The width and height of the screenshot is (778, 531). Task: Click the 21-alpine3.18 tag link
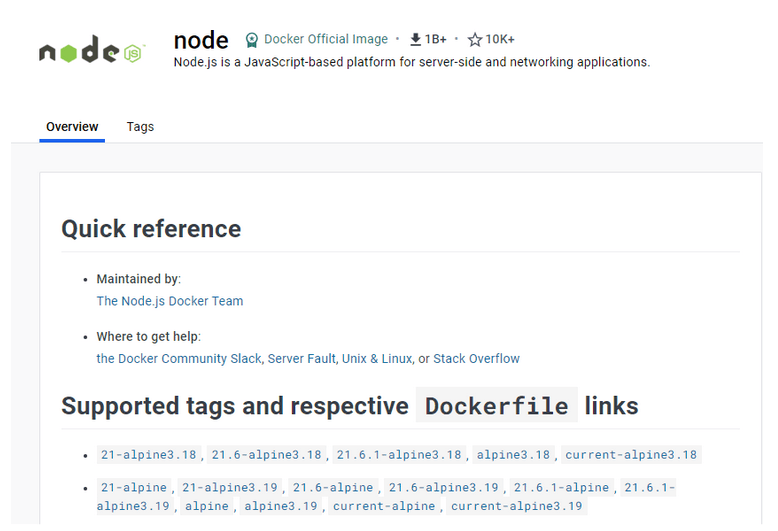click(149, 455)
